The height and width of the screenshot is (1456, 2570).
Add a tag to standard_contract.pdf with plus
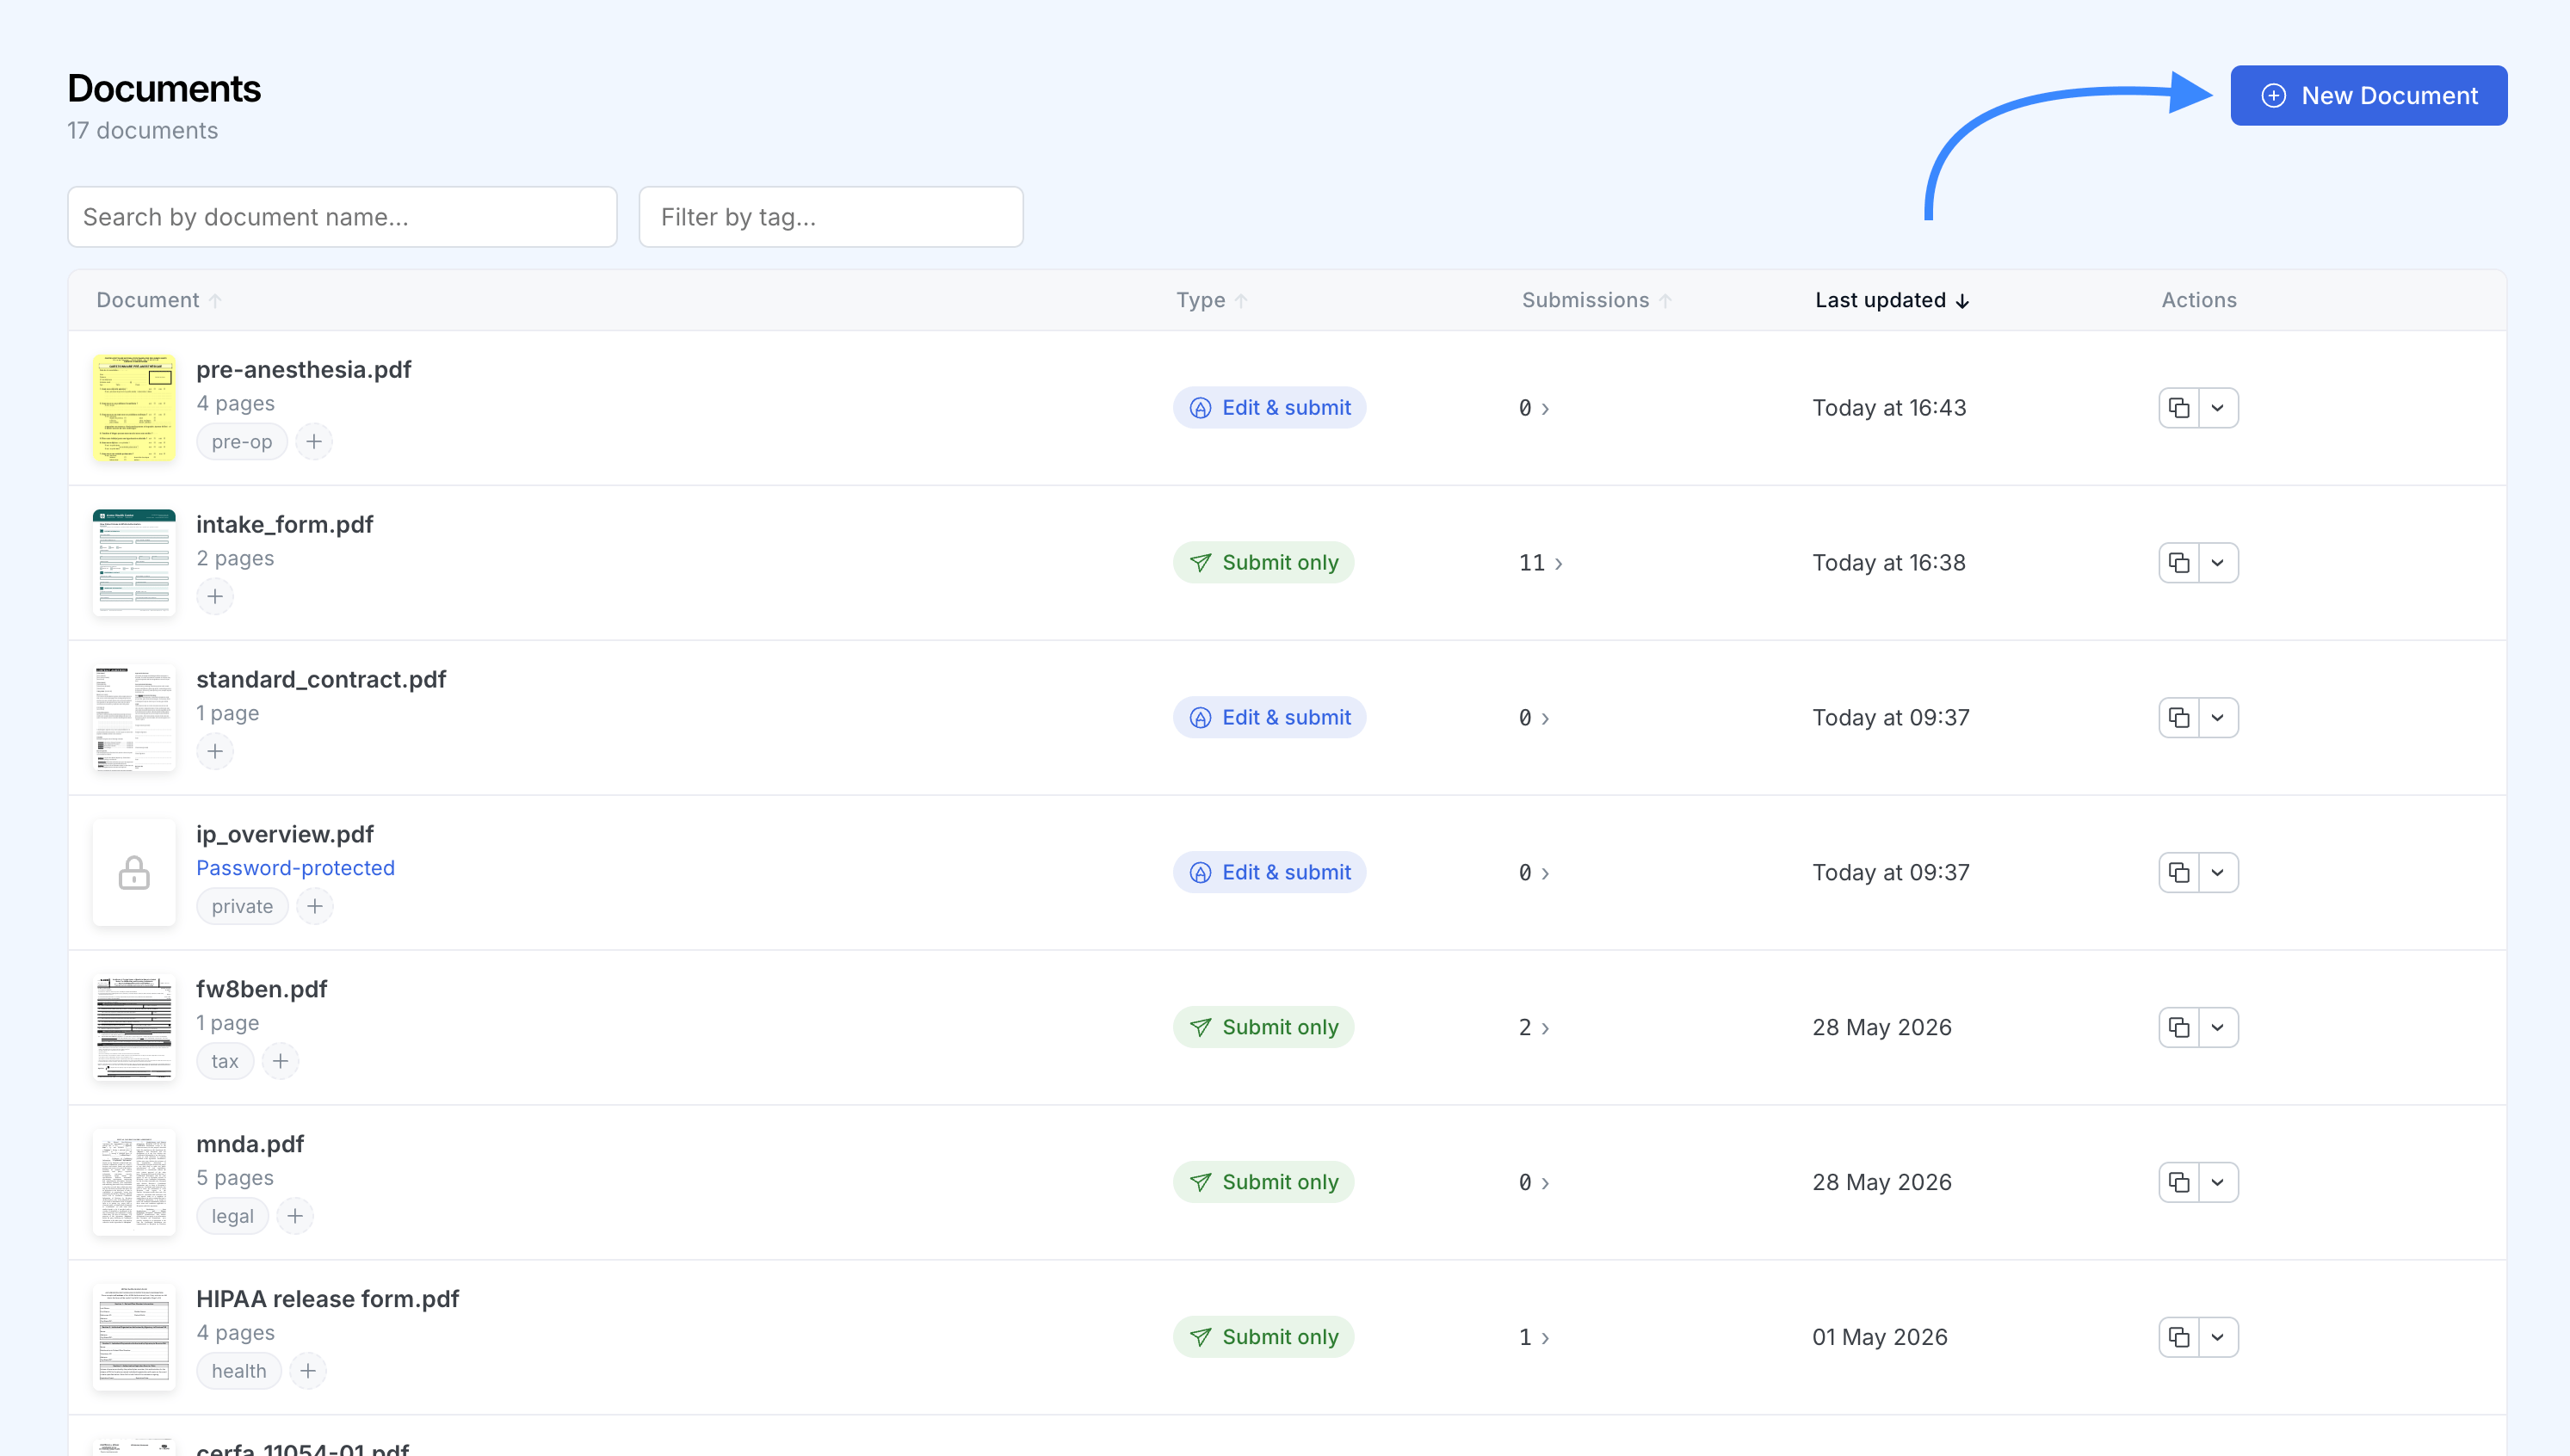[x=215, y=751]
